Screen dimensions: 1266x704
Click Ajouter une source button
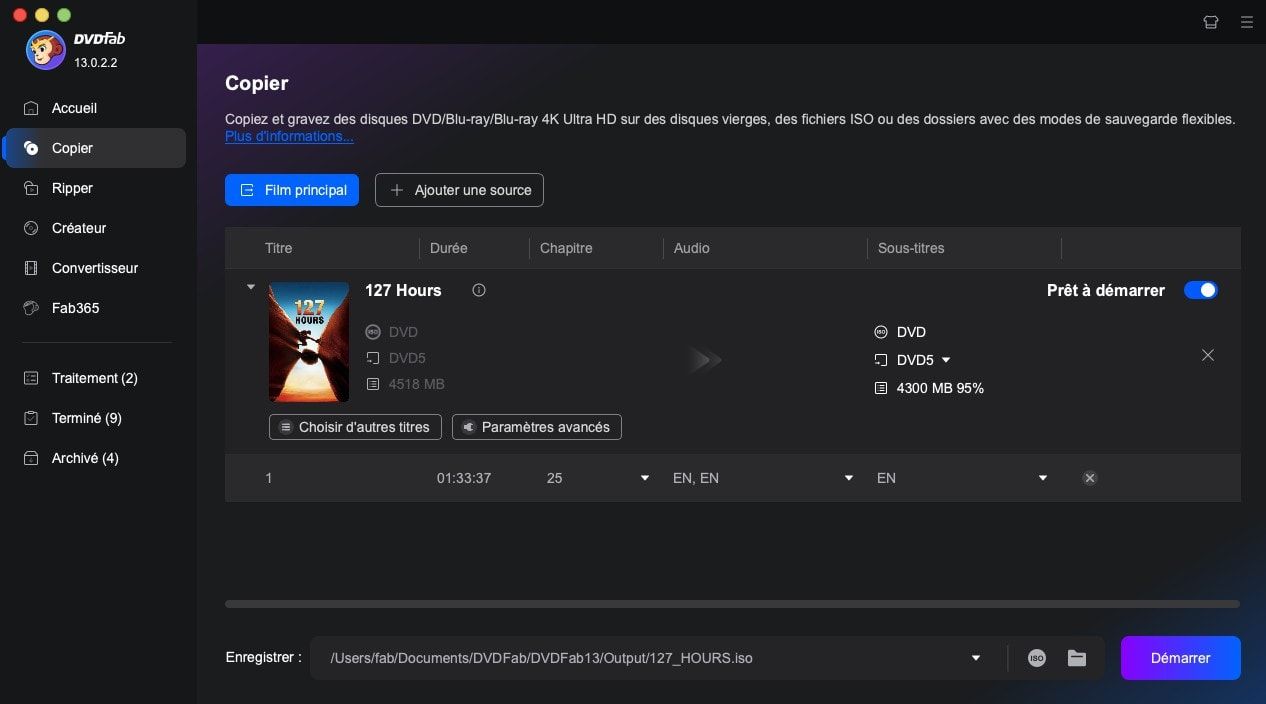pos(459,190)
